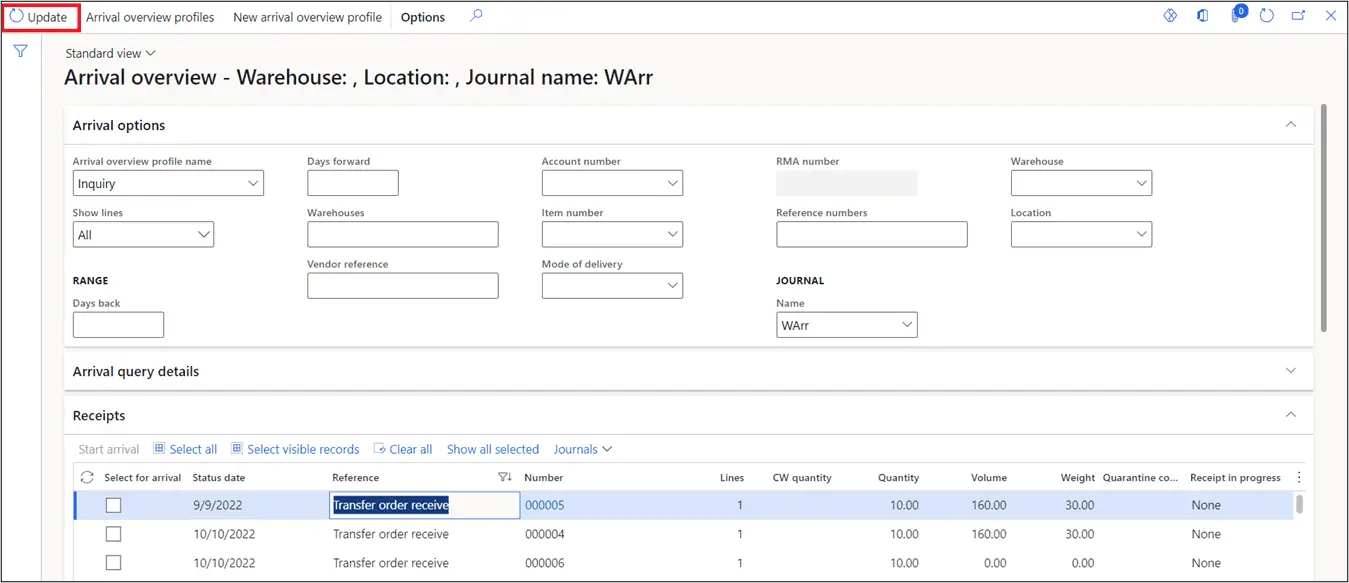
Task: Click the search magnifier in the action bar
Action: coord(476,16)
